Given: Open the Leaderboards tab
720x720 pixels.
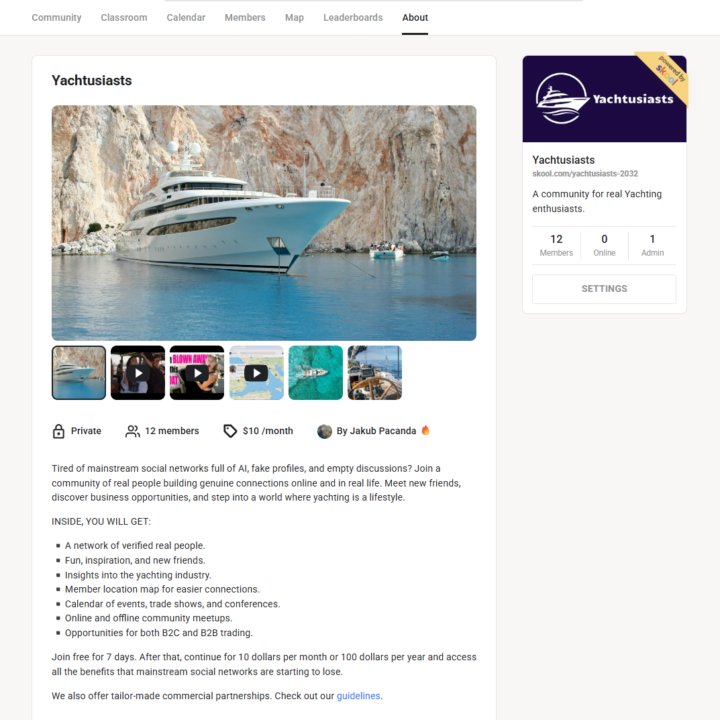Looking at the screenshot, I should 353,17.
